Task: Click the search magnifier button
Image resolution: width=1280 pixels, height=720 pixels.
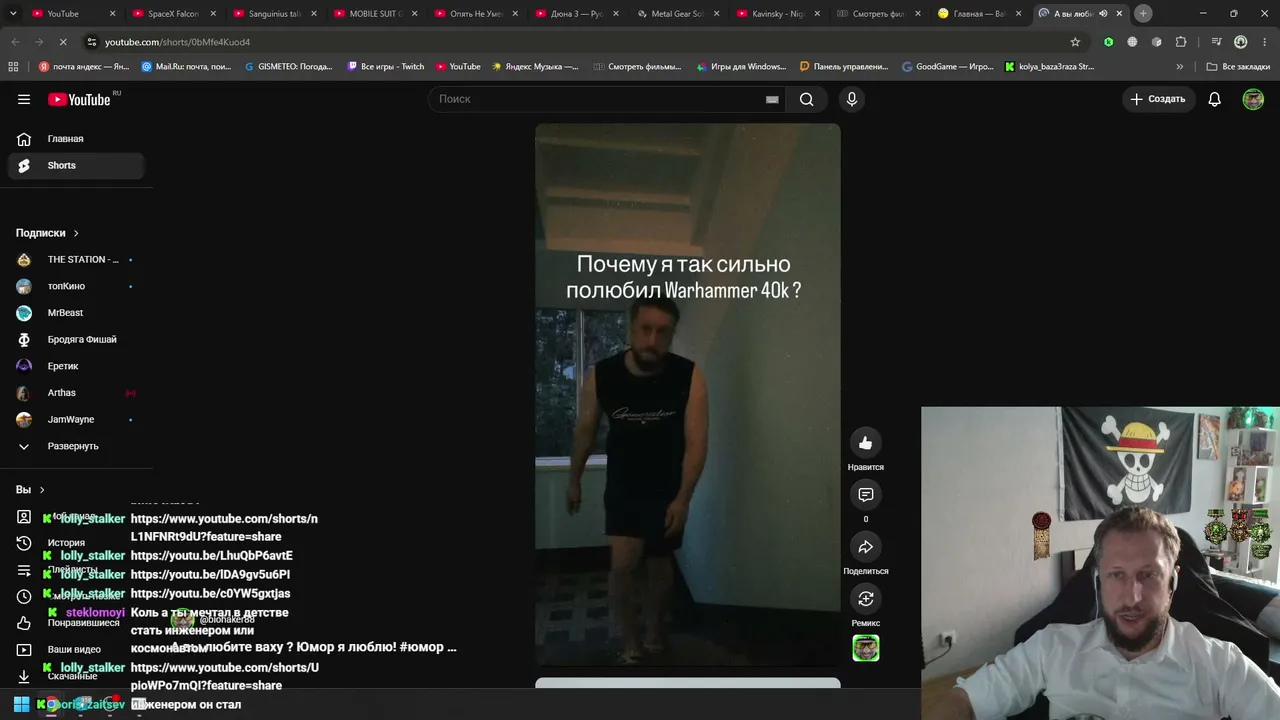Action: [807, 99]
